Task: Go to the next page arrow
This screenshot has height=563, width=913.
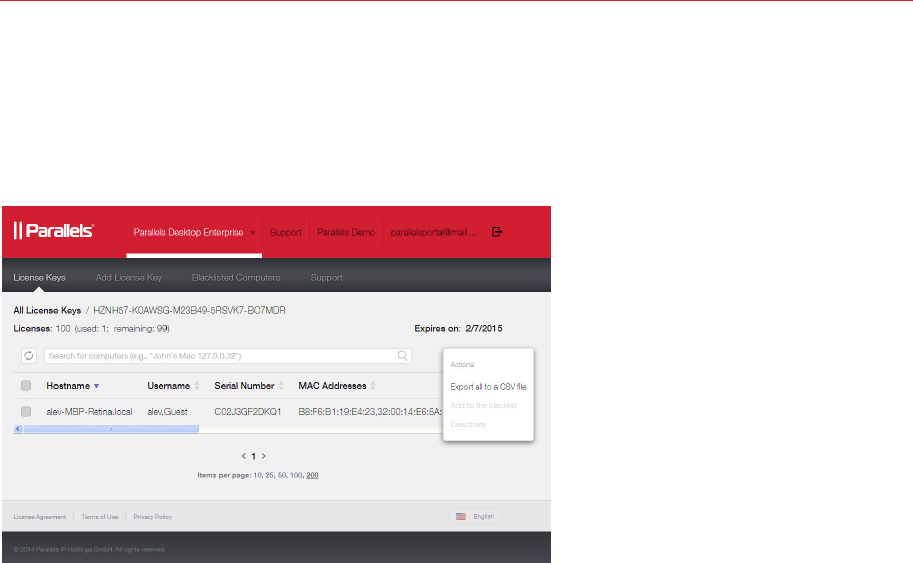Action: click(x=264, y=456)
